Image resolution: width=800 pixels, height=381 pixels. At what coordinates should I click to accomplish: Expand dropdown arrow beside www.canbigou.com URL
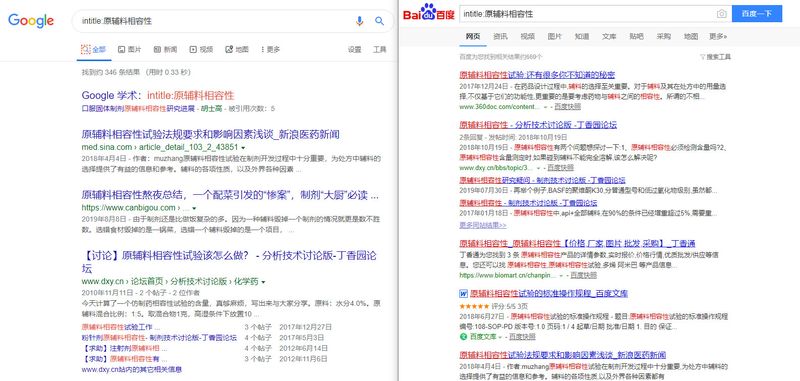[194, 208]
